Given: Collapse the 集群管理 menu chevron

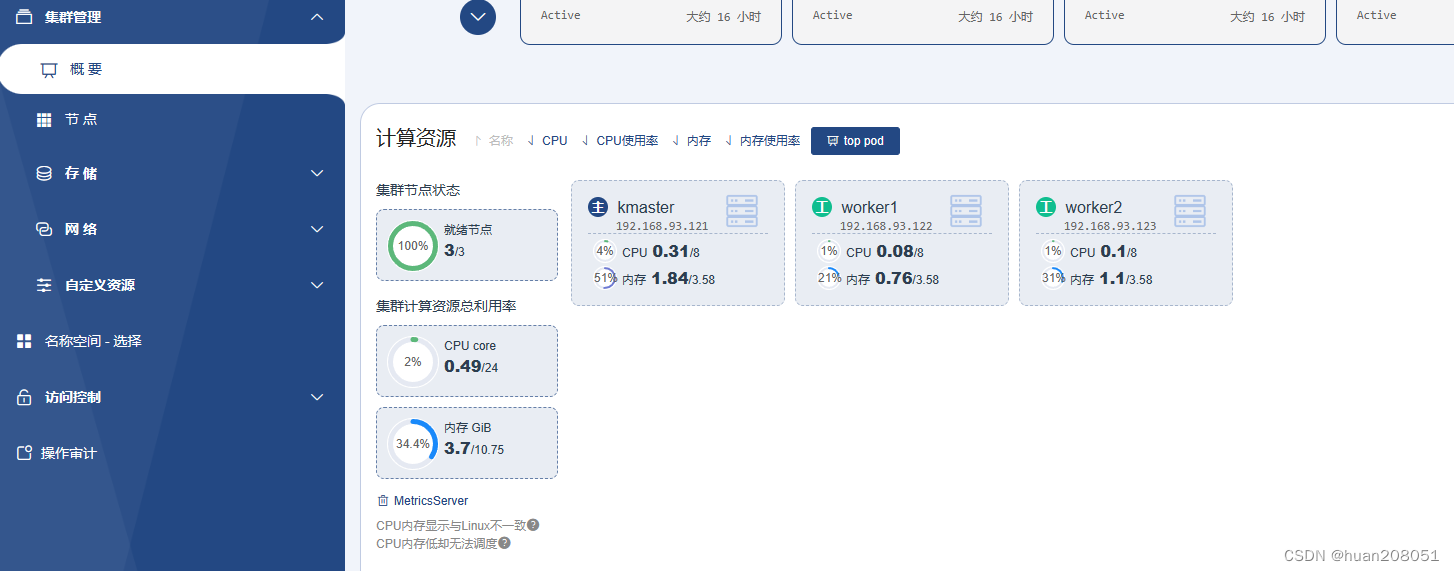Looking at the screenshot, I should point(317,17).
